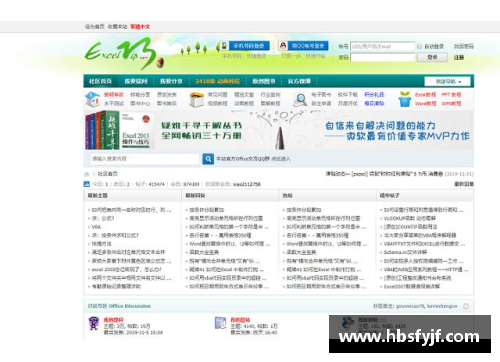500x362 pixels.
Task: Click the QQ penguin login icon
Action: pos(283,46)
